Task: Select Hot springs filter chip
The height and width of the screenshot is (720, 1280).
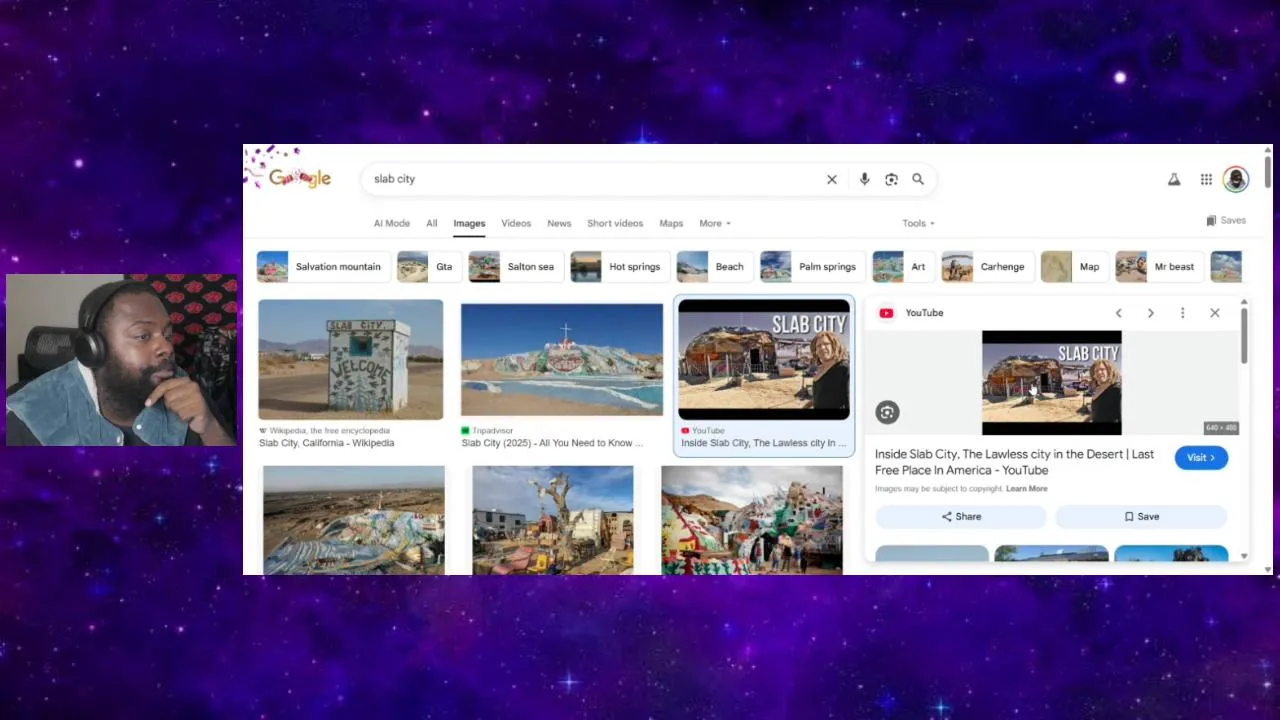Action: 618,267
